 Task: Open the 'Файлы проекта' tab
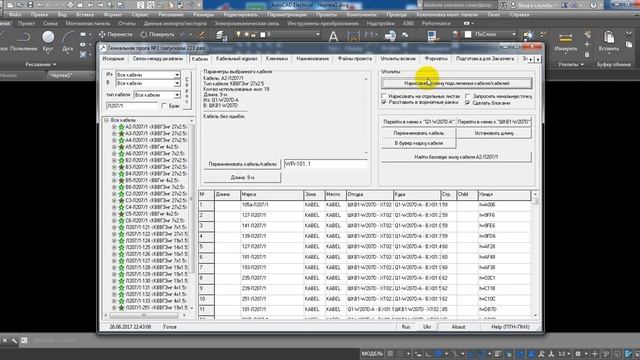click(354, 59)
